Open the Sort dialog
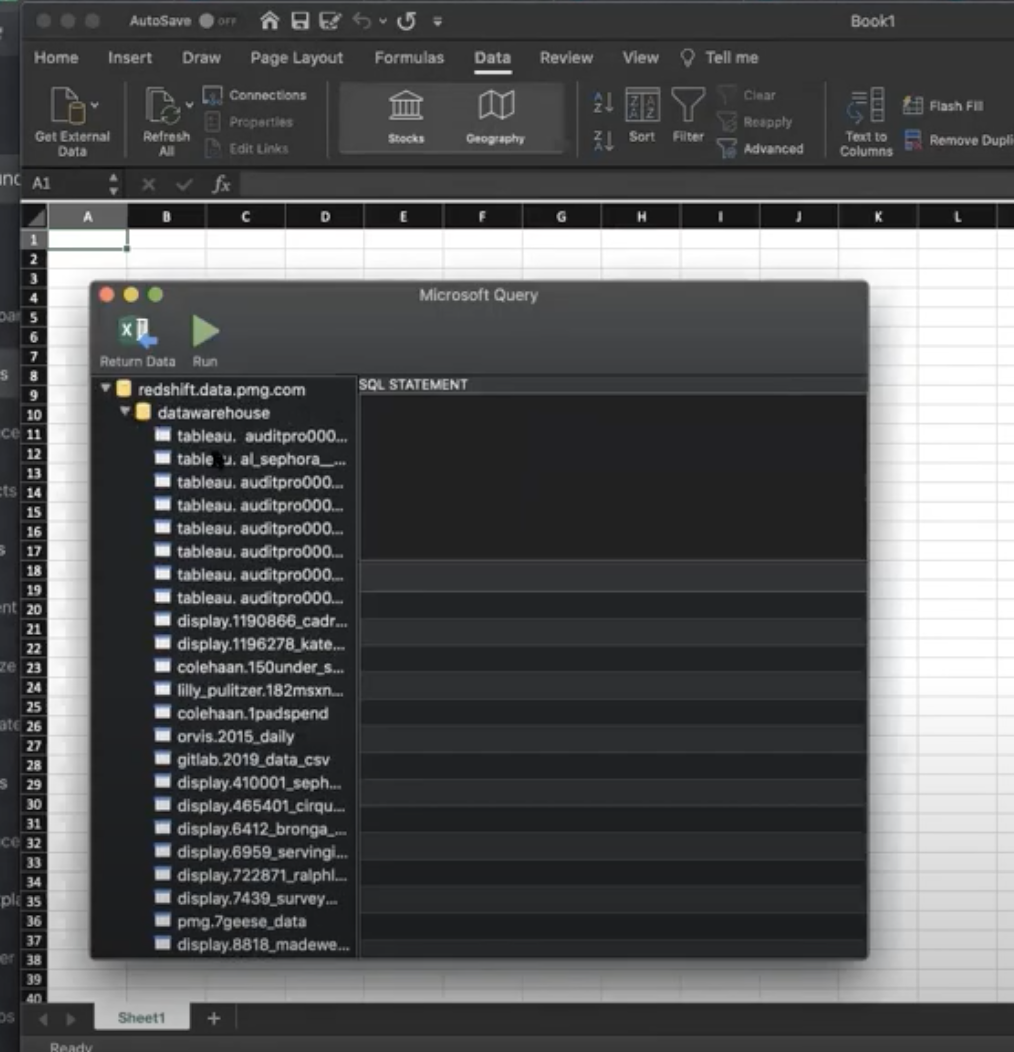1014x1052 pixels. pos(642,115)
